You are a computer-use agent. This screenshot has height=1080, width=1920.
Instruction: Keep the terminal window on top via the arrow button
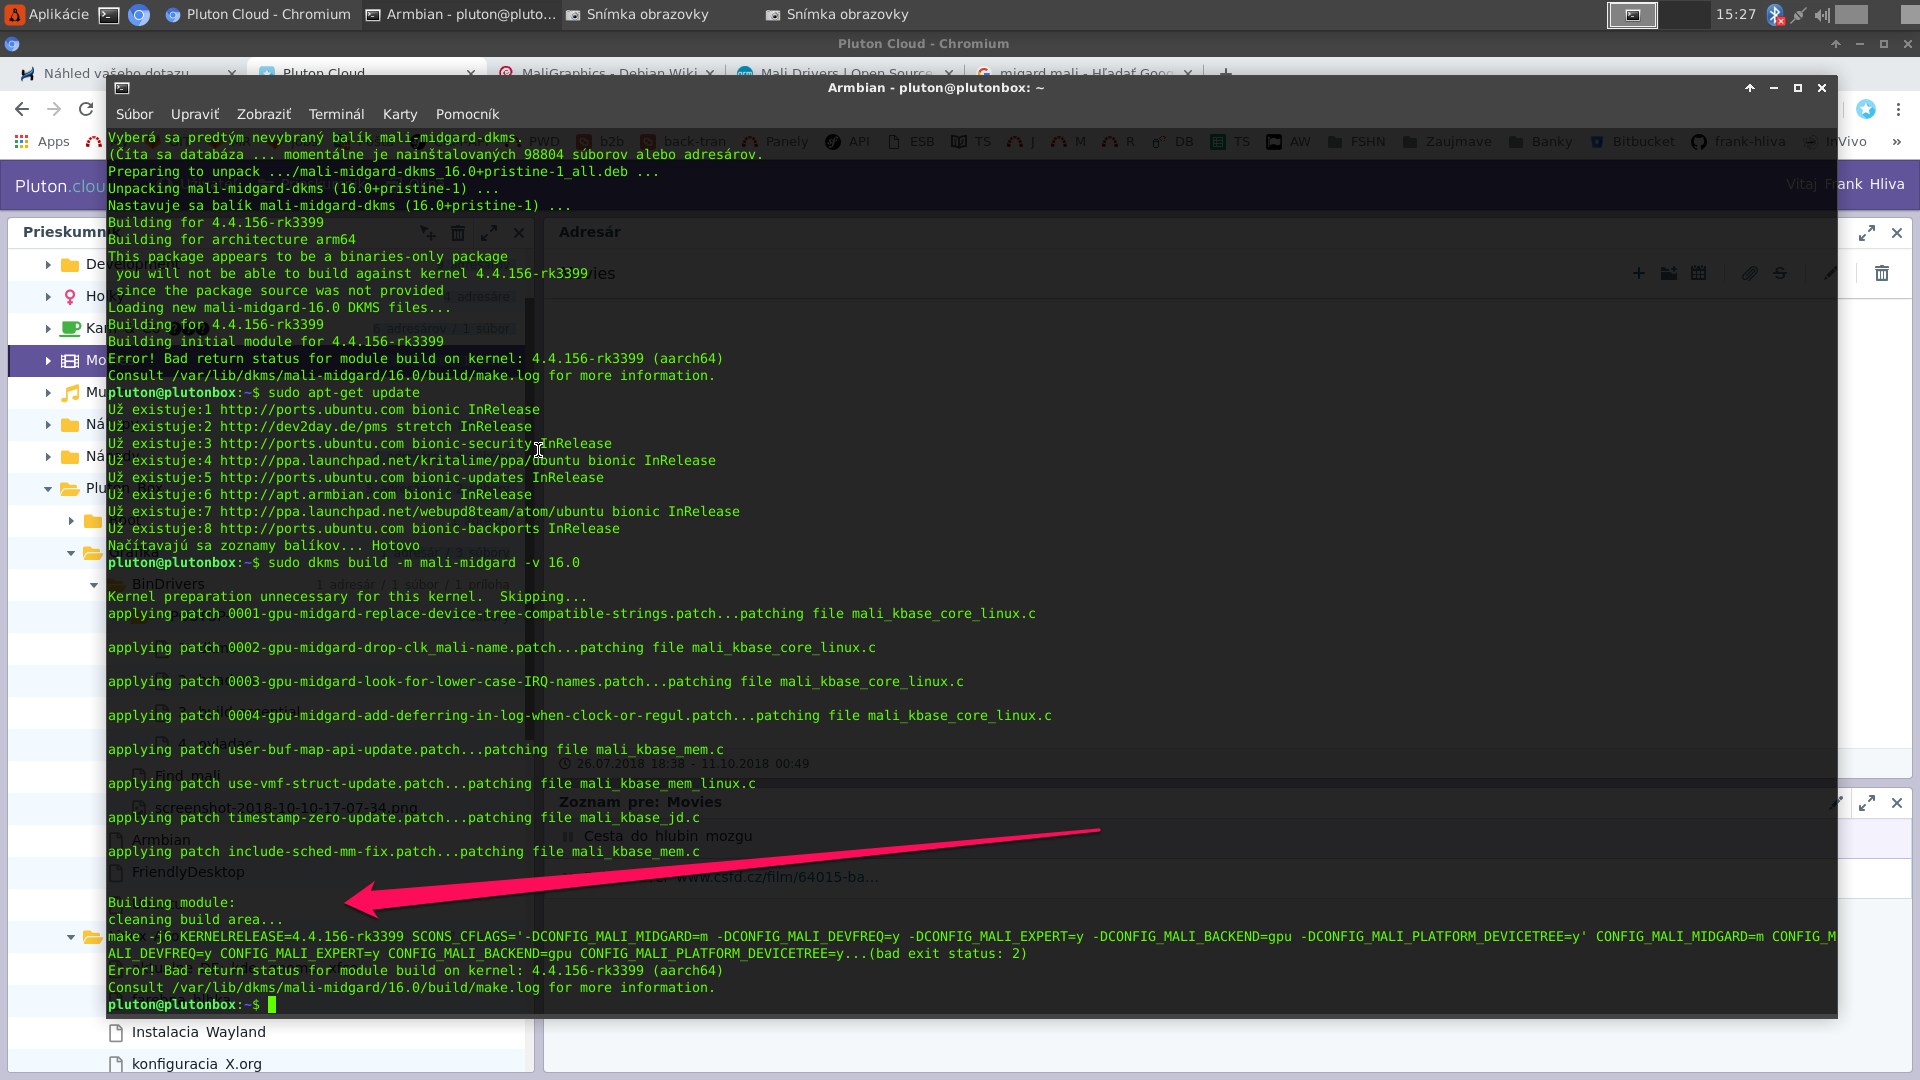[x=1750, y=88]
